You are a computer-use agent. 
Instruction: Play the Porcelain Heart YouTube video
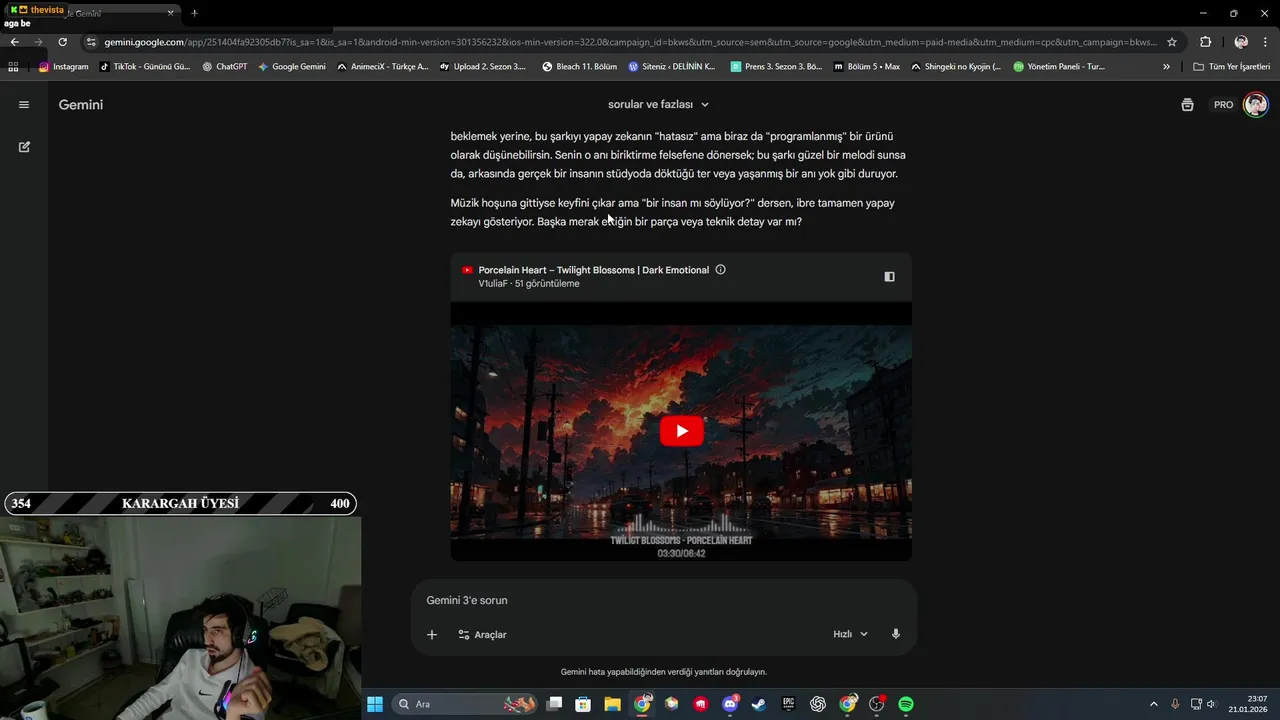tap(681, 431)
